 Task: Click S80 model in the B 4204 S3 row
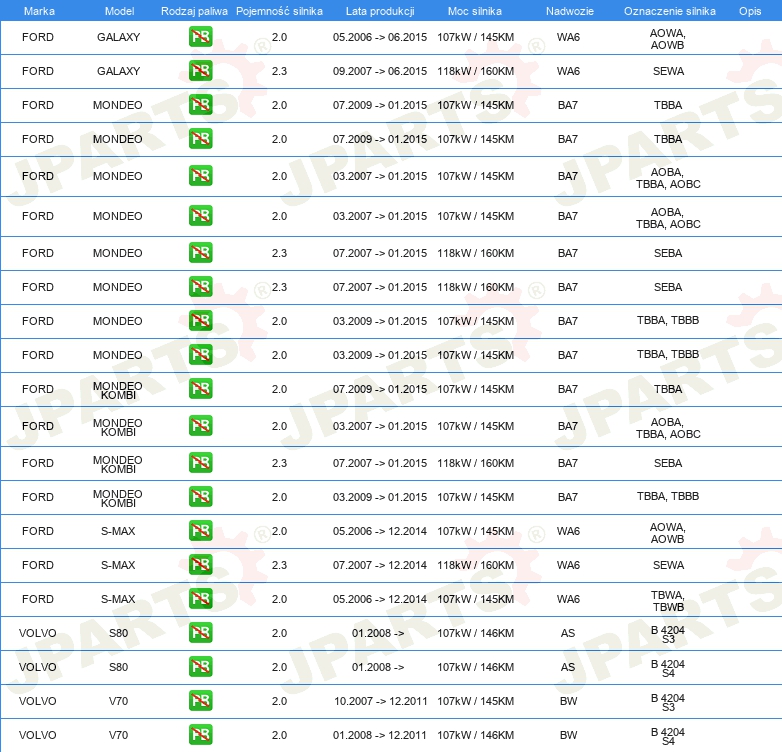coord(119,633)
